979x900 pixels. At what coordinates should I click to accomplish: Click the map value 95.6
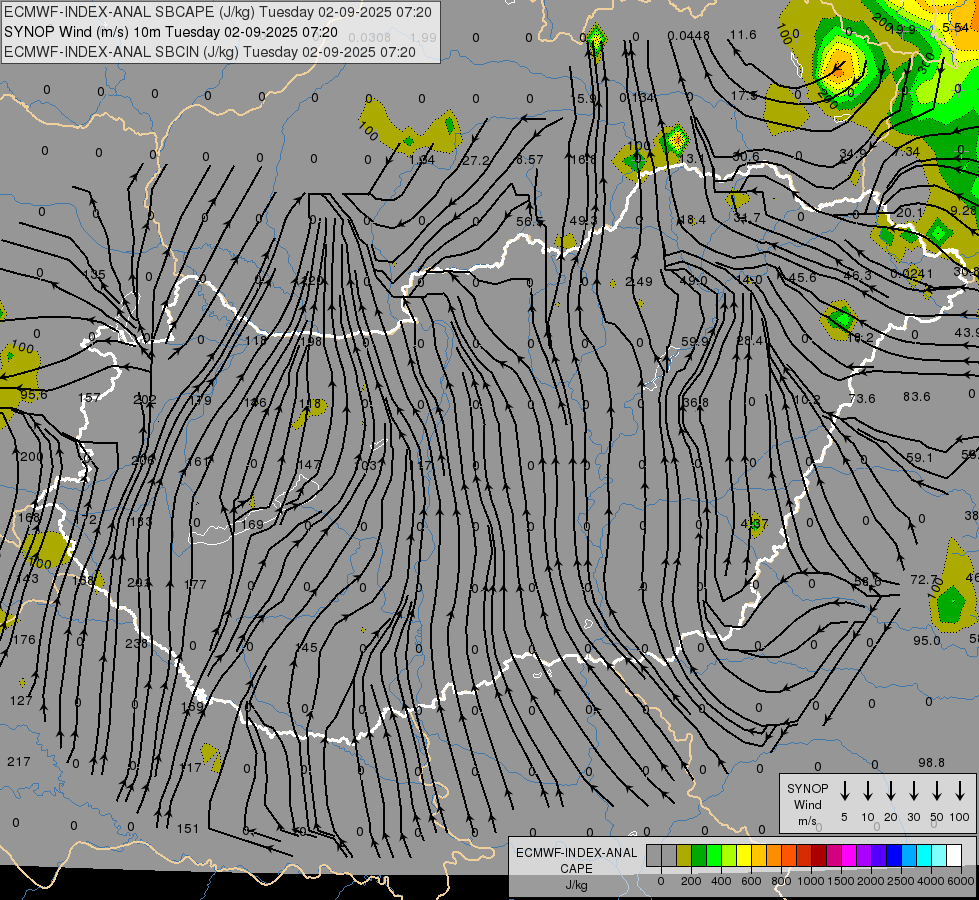(x=34, y=395)
